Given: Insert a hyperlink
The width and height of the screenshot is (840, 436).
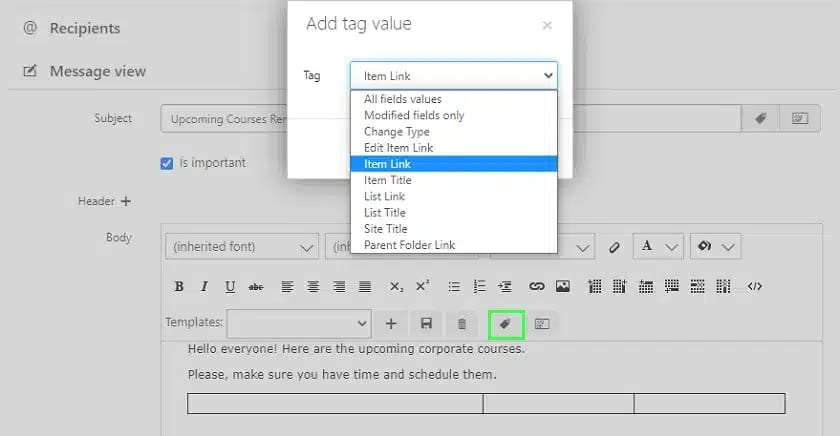Looking at the screenshot, I should click(536, 287).
